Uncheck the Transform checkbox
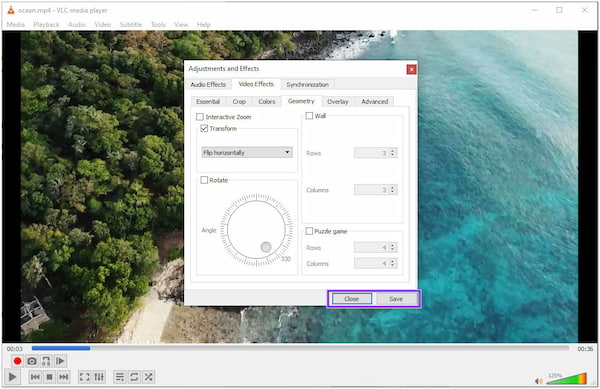The width and height of the screenshot is (600, 389). [x=204, y=128]
